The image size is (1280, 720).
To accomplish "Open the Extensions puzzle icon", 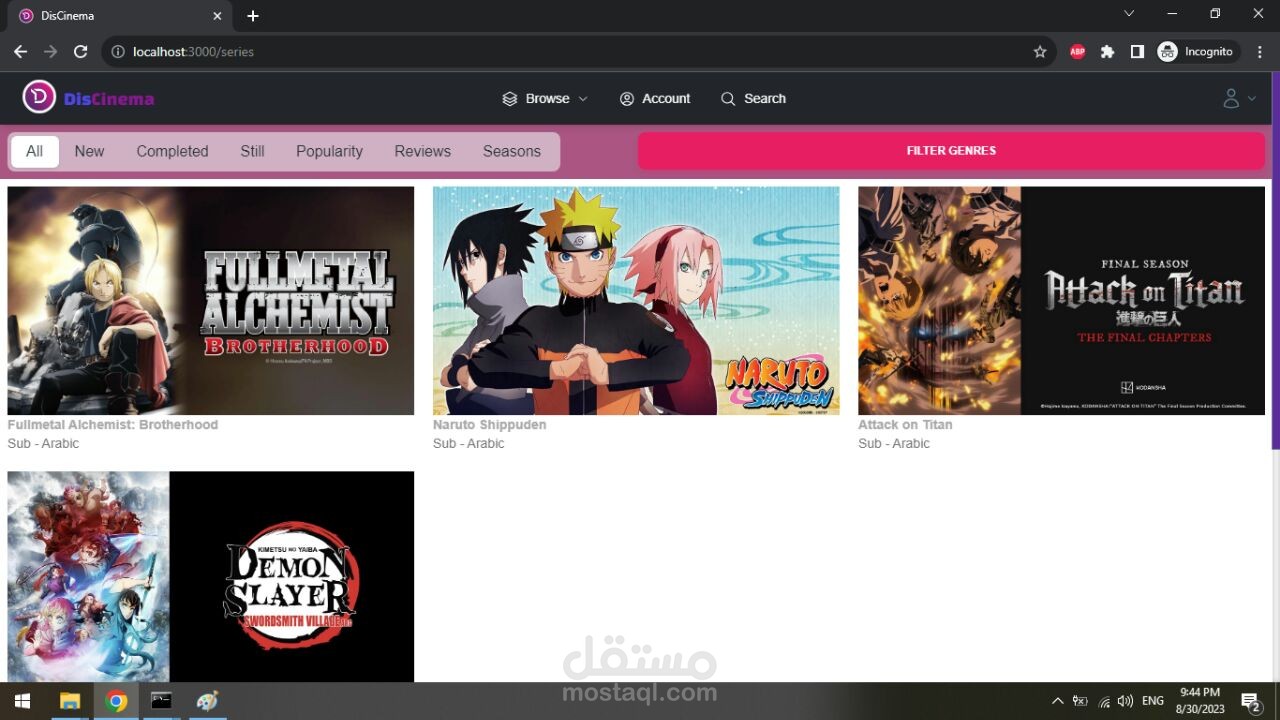I will (1107, 51).
